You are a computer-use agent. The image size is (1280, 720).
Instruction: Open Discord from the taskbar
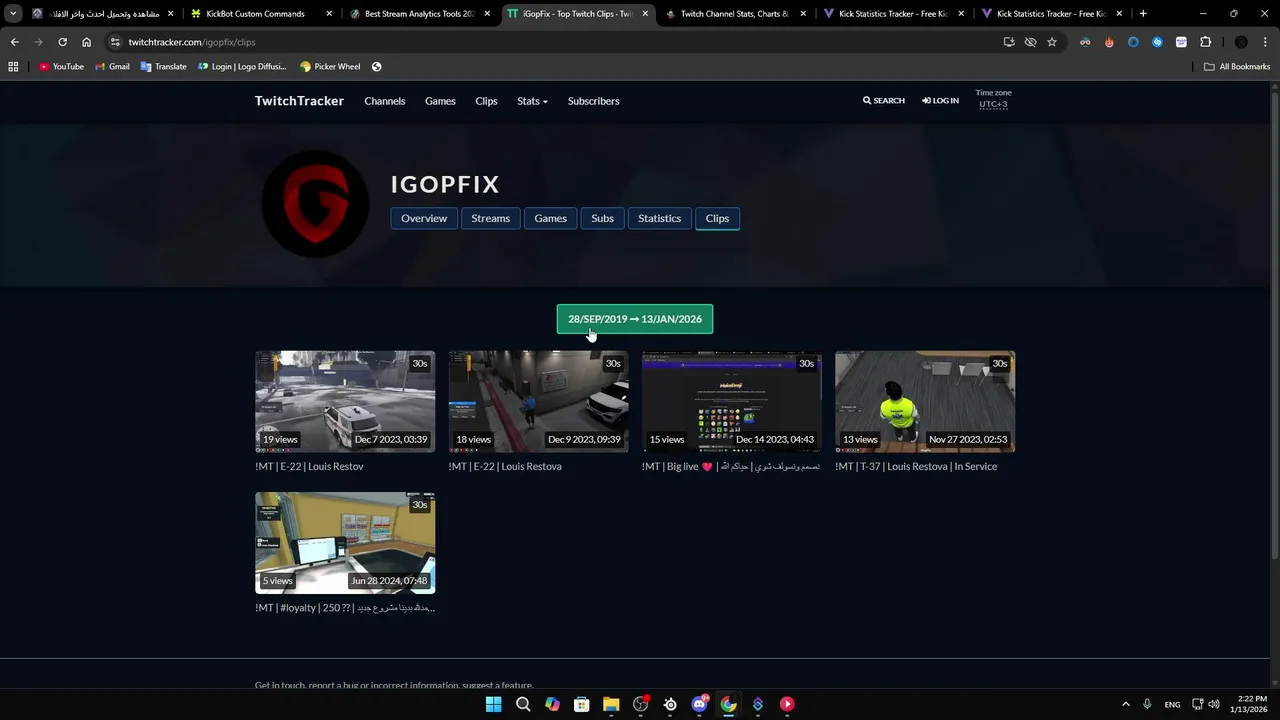pyautogui.click(x=700, y=704)
